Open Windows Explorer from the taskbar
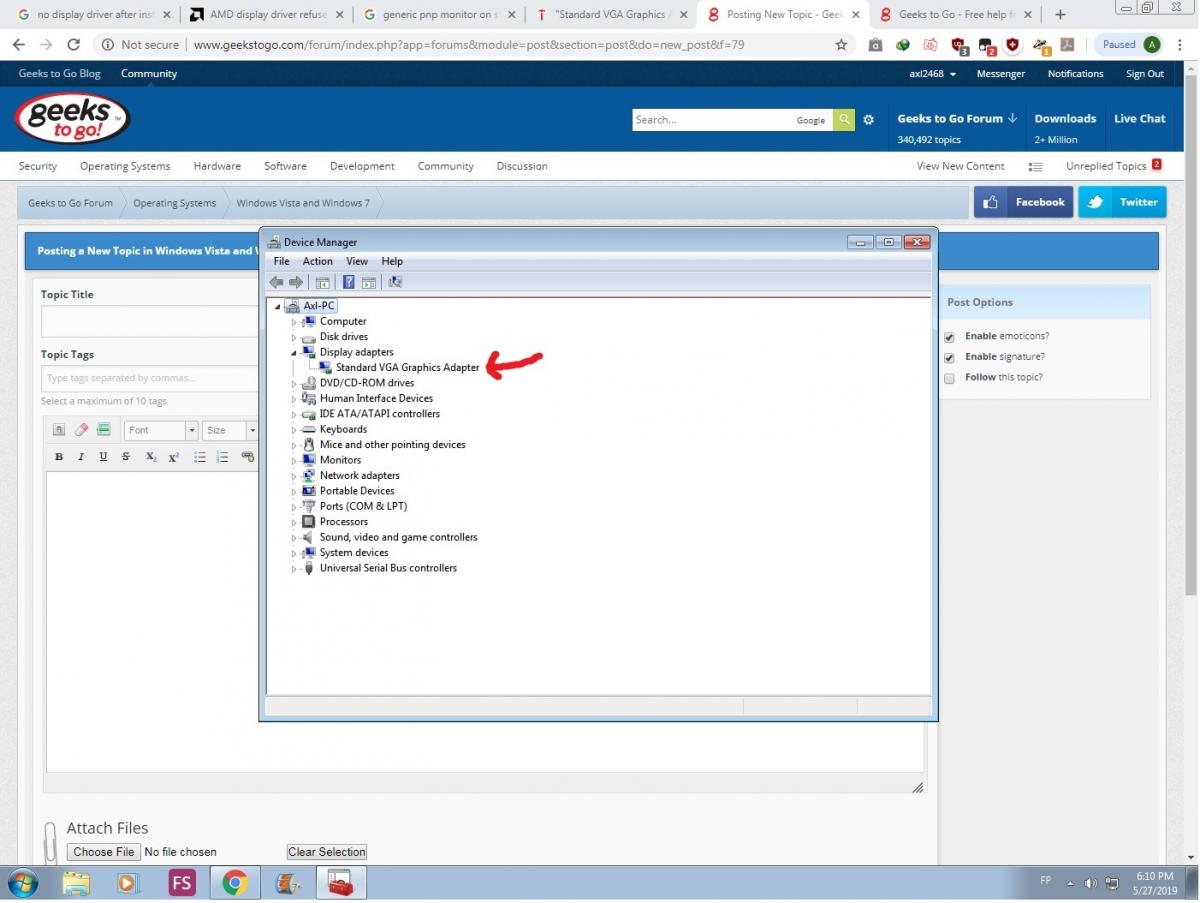This screenshot has width=1200, height=903. click(76, 882)
